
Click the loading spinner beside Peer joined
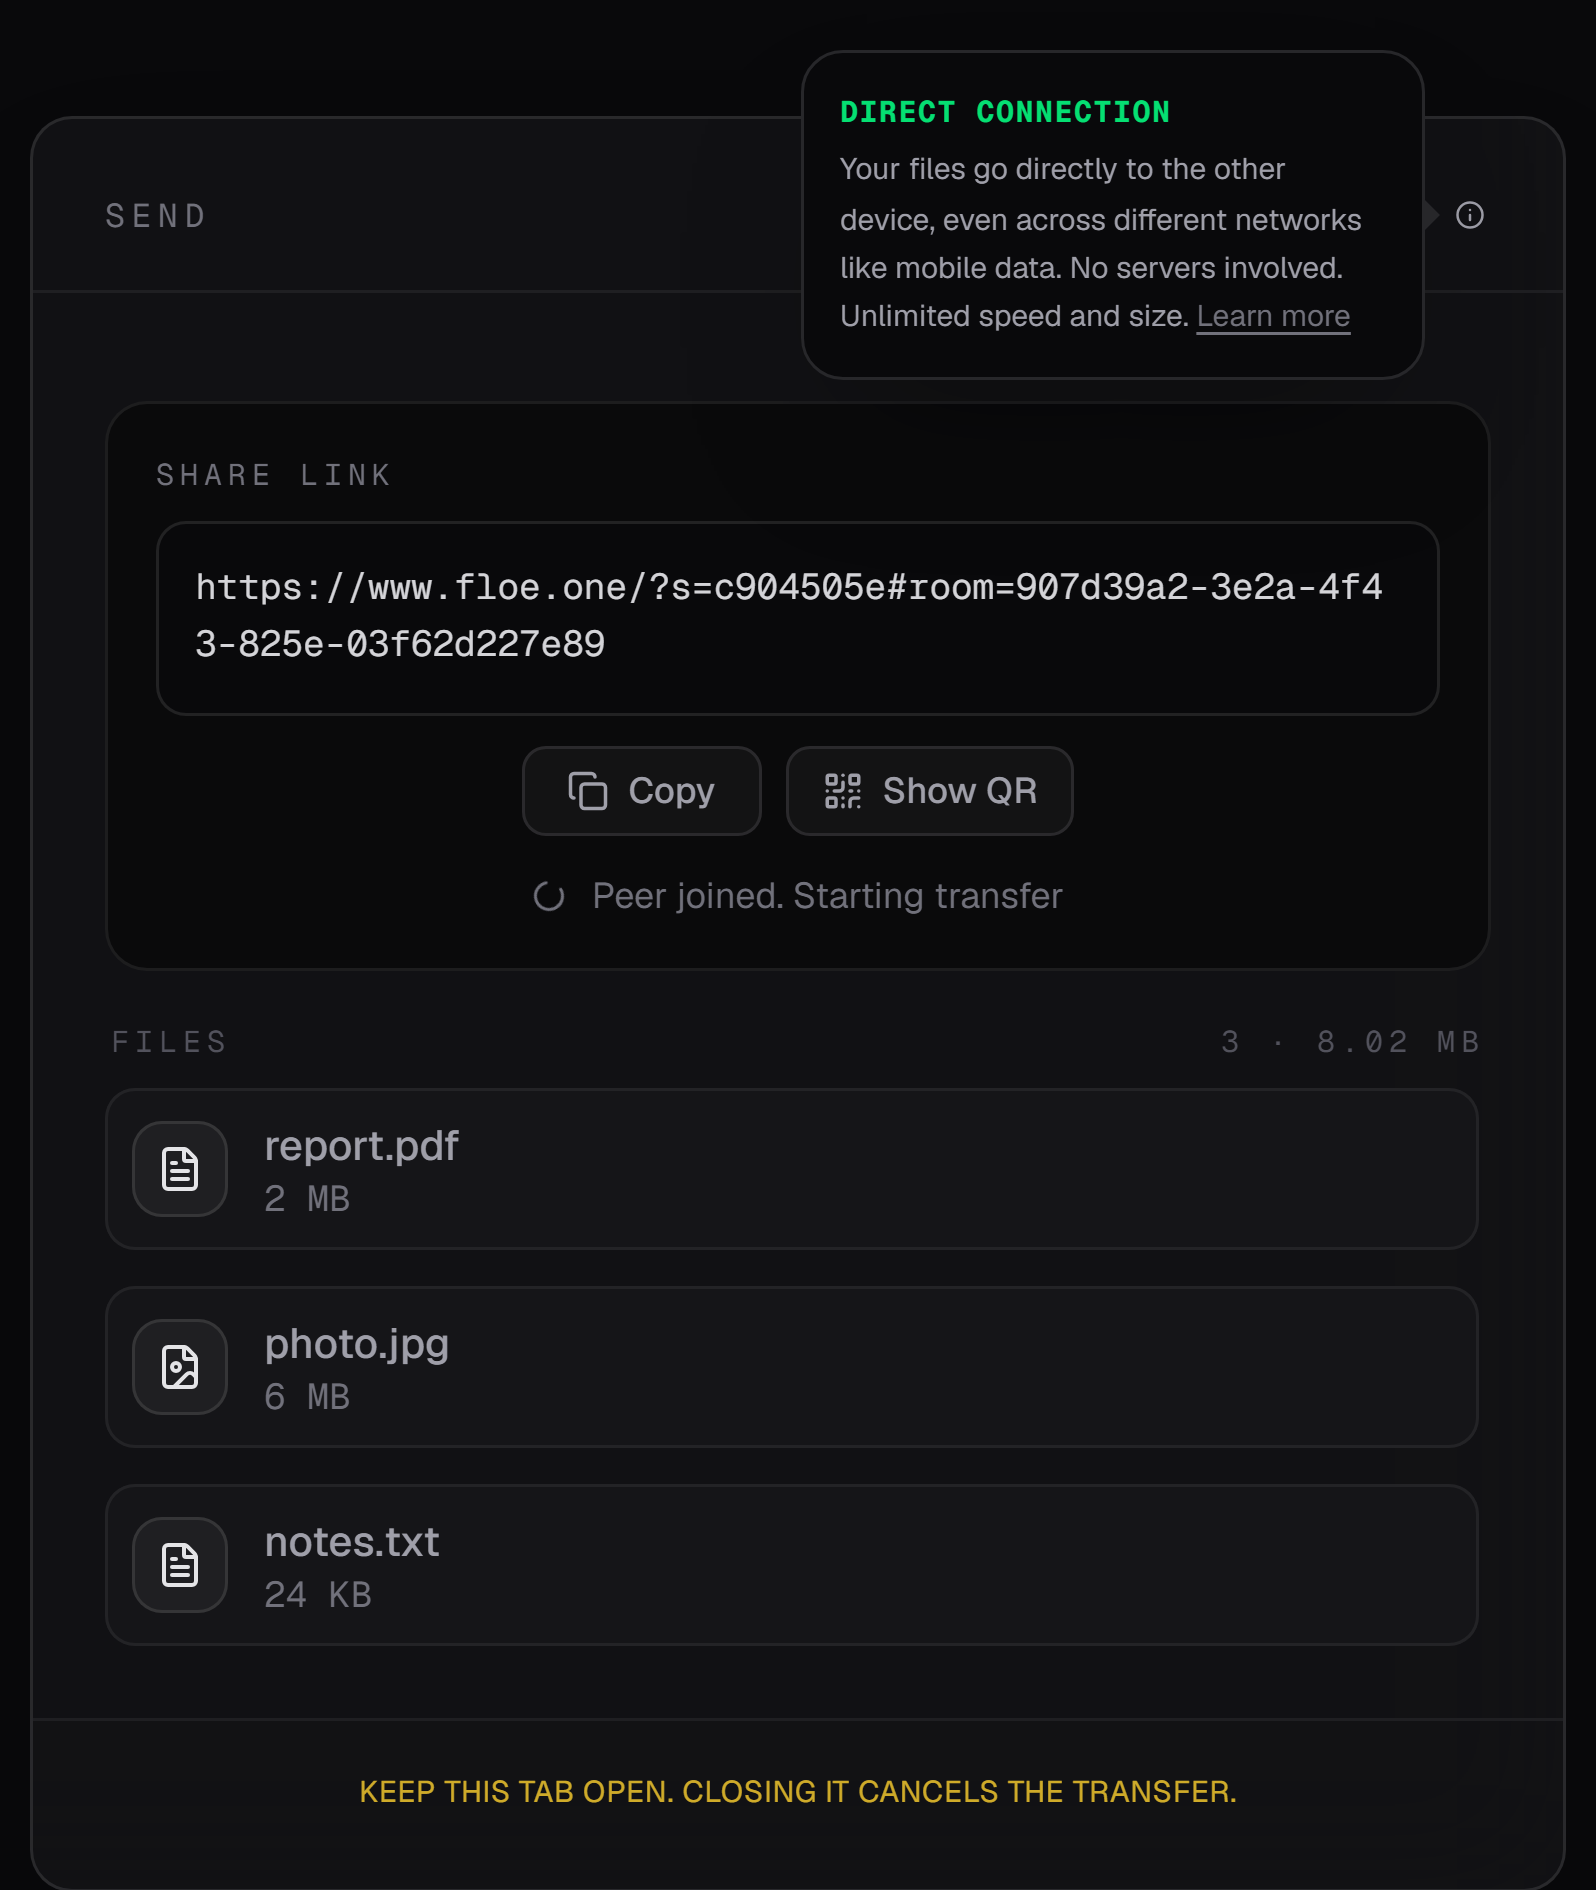pyautogui.click(x=549, y=896)
